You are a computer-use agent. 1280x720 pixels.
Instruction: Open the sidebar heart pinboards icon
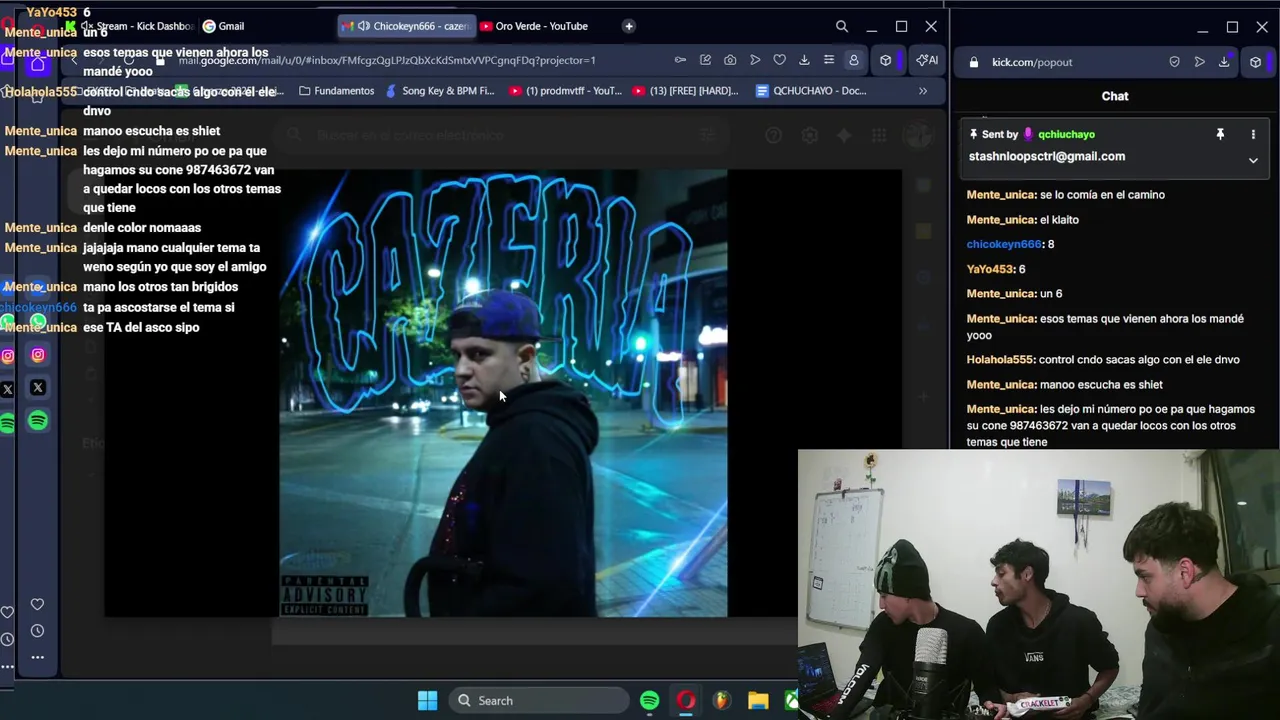(37, 604)
